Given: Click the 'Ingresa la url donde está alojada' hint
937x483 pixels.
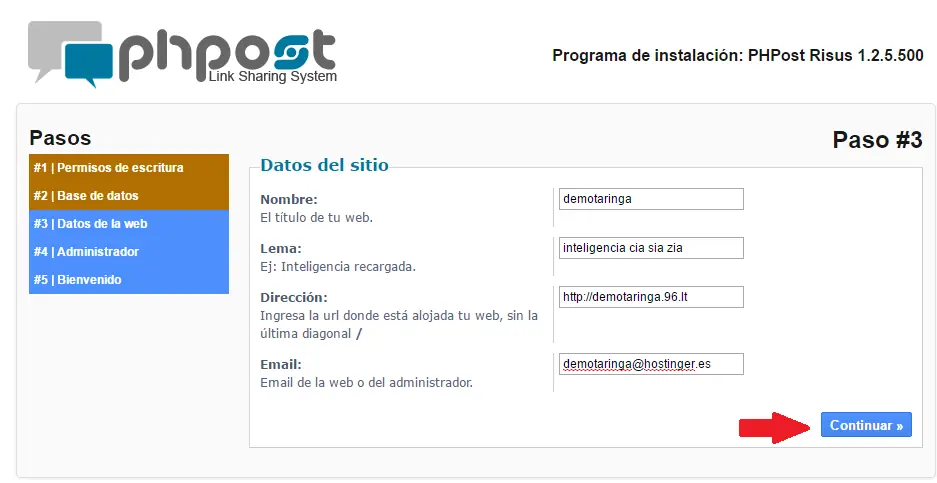Looking at the screenshot, I should (x=399, y=325).
